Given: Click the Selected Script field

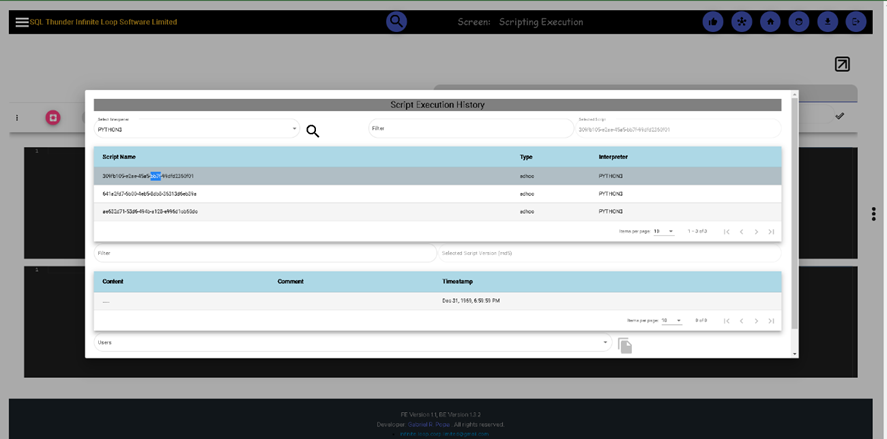Looking at the screenshot, I should (x=678, y=128).
